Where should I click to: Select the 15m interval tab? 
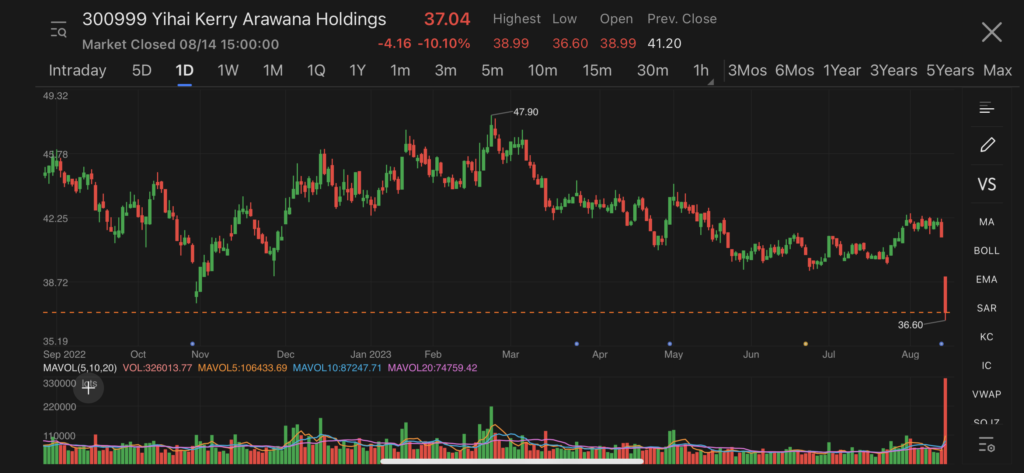click(x=597, y=71)
